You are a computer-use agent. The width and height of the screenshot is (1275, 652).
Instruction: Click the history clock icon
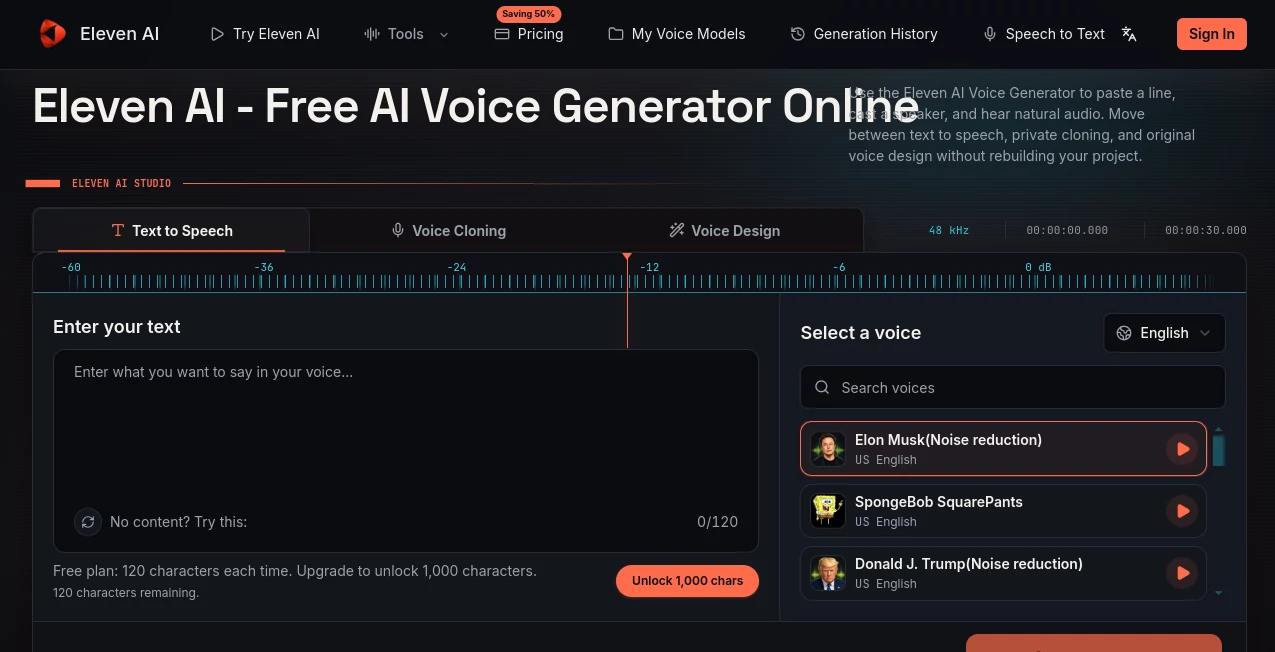click(798, 34)
